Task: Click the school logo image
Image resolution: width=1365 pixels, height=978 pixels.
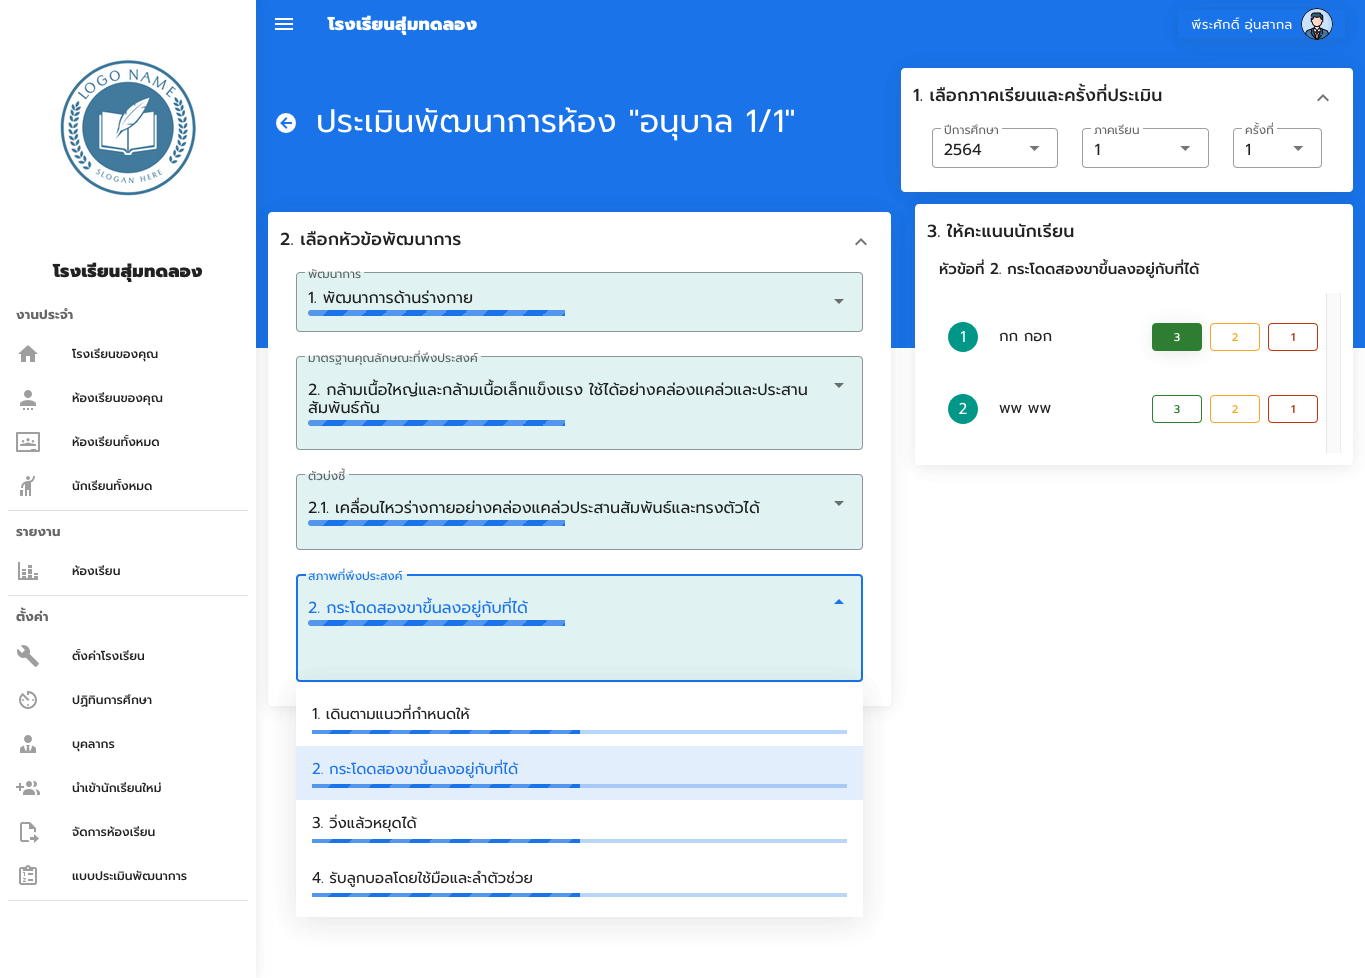Action: (x=128, y=128)
